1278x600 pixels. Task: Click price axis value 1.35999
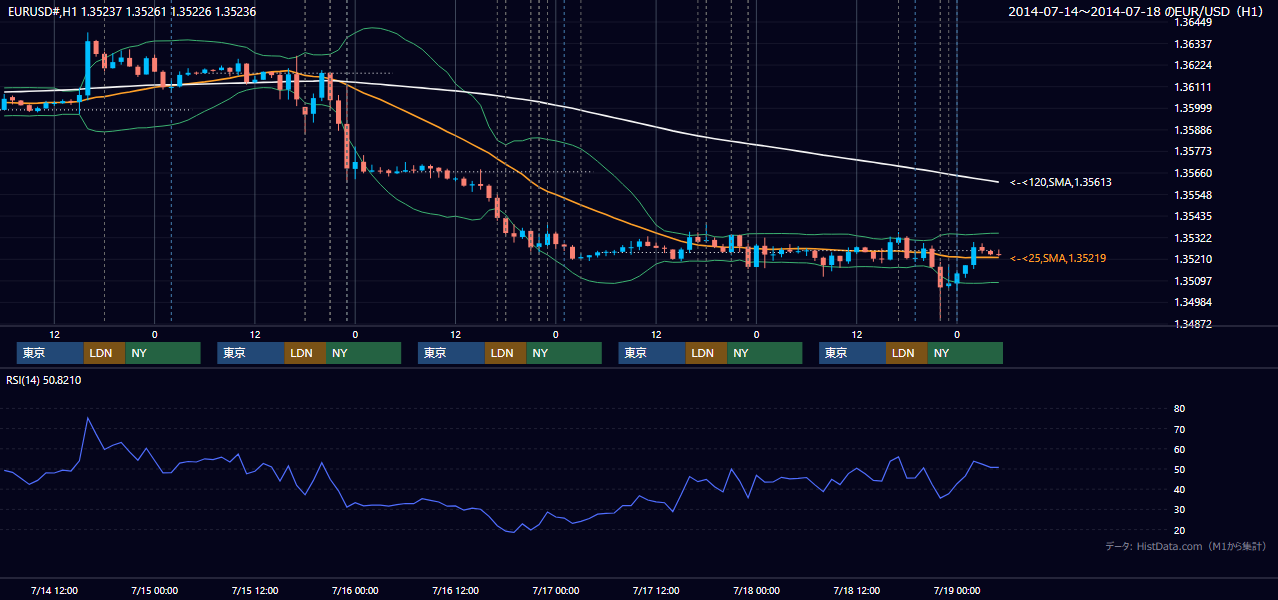[x=1193, y=108]
